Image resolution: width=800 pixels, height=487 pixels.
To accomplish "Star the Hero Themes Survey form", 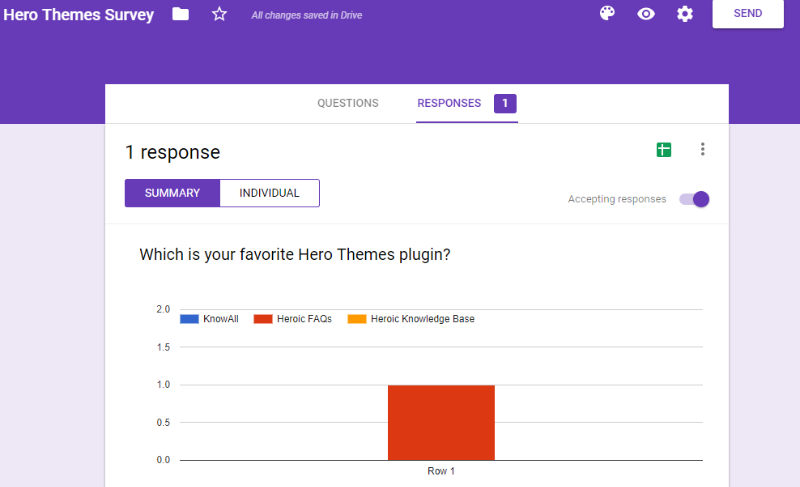I will (219, 14).
